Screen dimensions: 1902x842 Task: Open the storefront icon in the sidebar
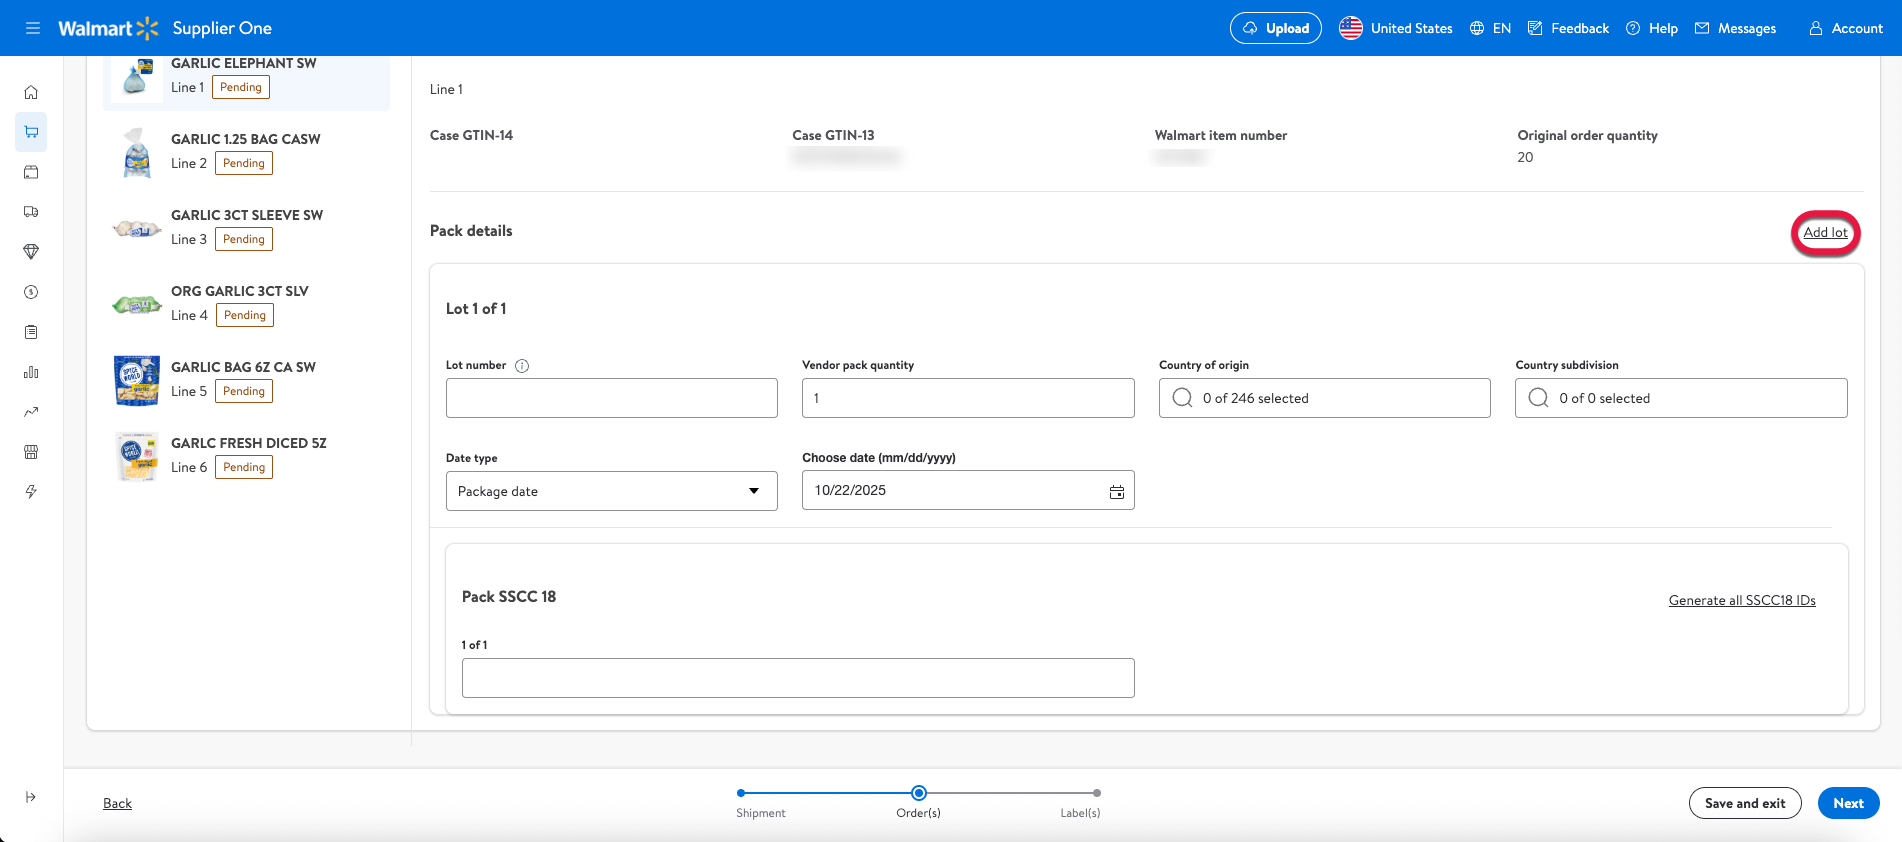[x=31, y=452]
